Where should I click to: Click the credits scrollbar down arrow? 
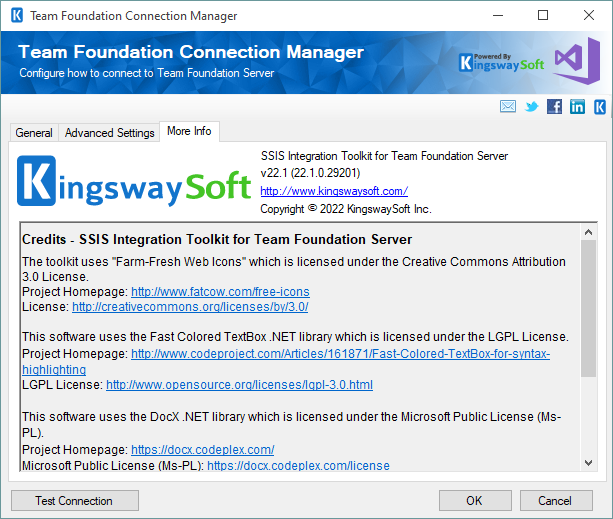coord(588,463)
